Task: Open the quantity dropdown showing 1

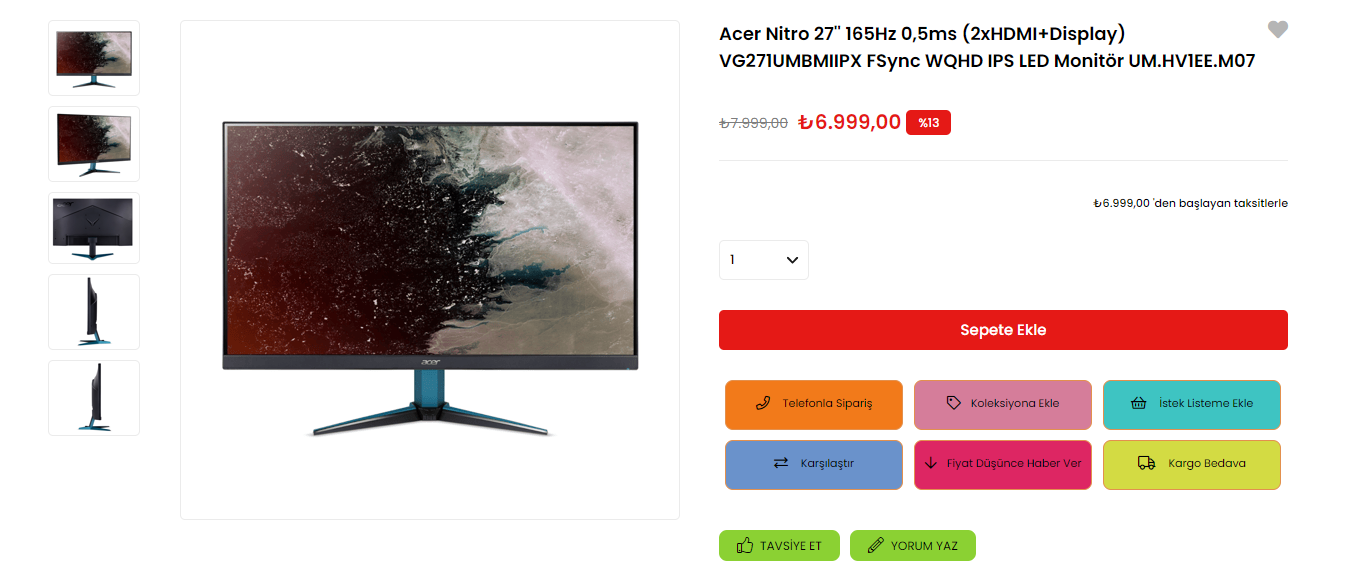Action: pos(764,260)
